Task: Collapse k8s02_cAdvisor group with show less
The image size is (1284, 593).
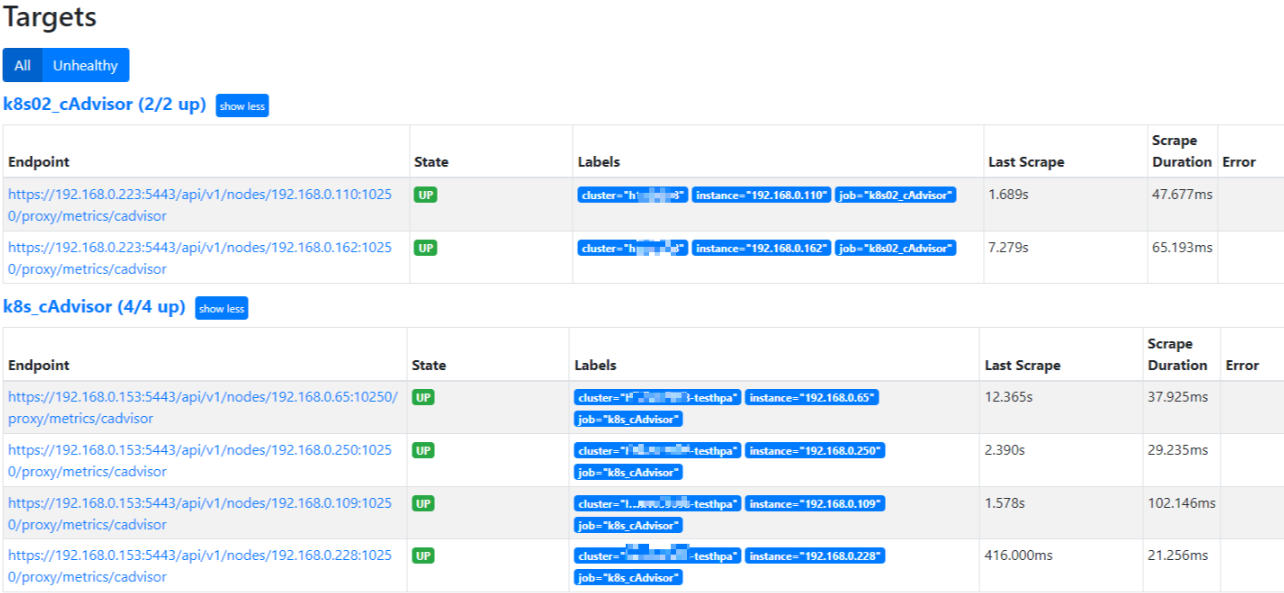Action: click(242, 106)
